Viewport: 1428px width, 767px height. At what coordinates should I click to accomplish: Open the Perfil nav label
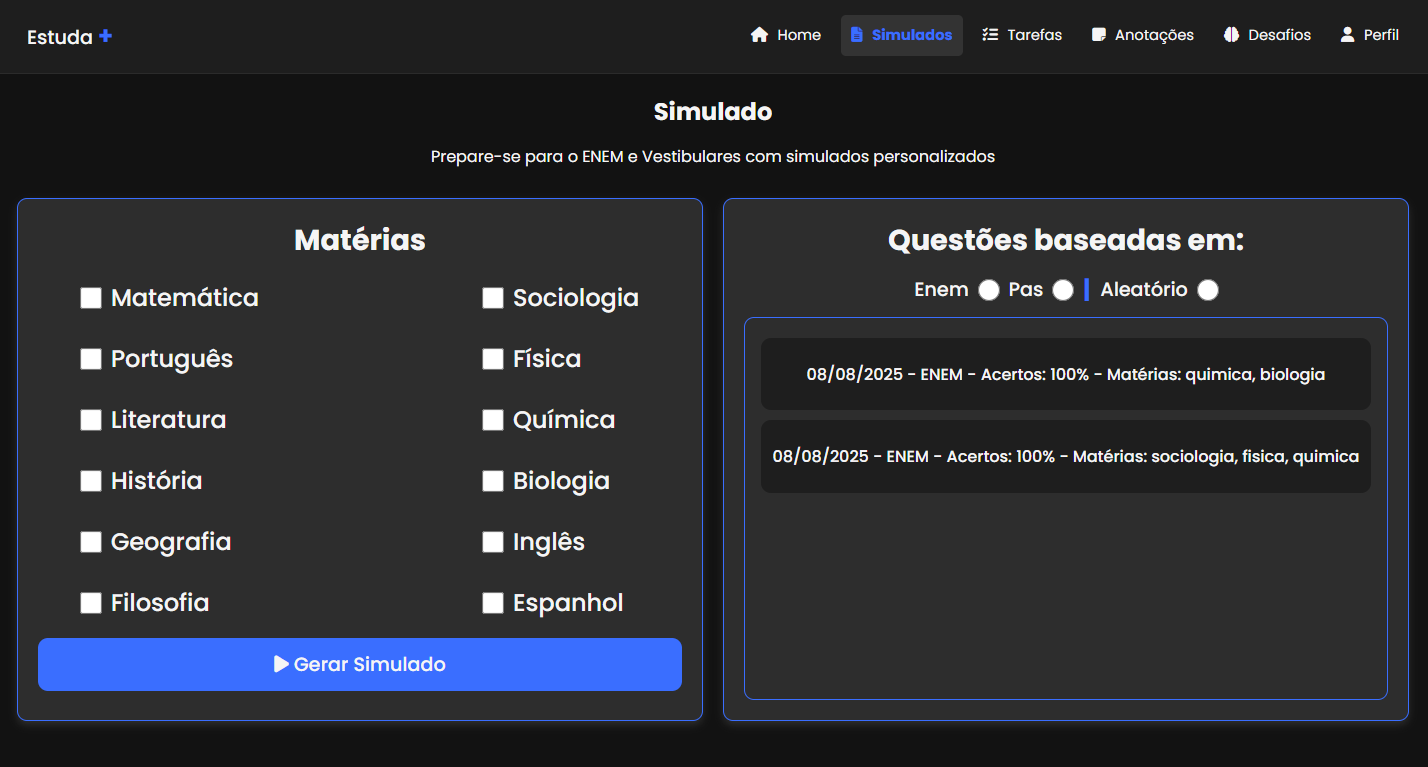(1382, 35)
